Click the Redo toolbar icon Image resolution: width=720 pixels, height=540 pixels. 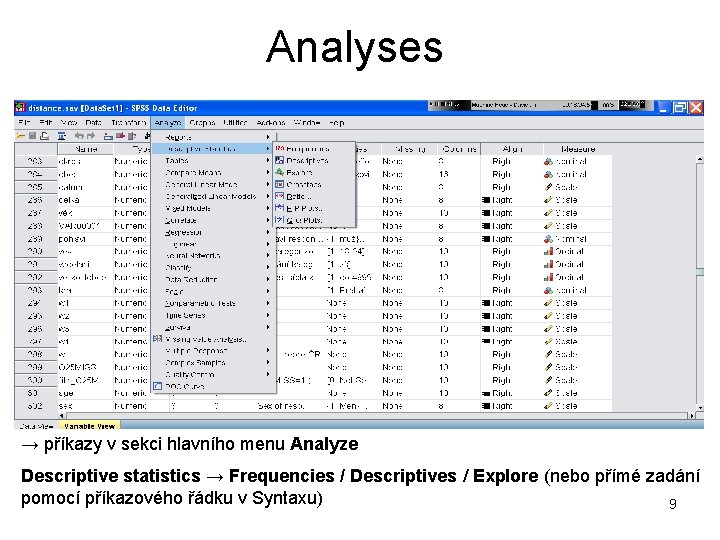pyautogui.click(x=91, y=136)
